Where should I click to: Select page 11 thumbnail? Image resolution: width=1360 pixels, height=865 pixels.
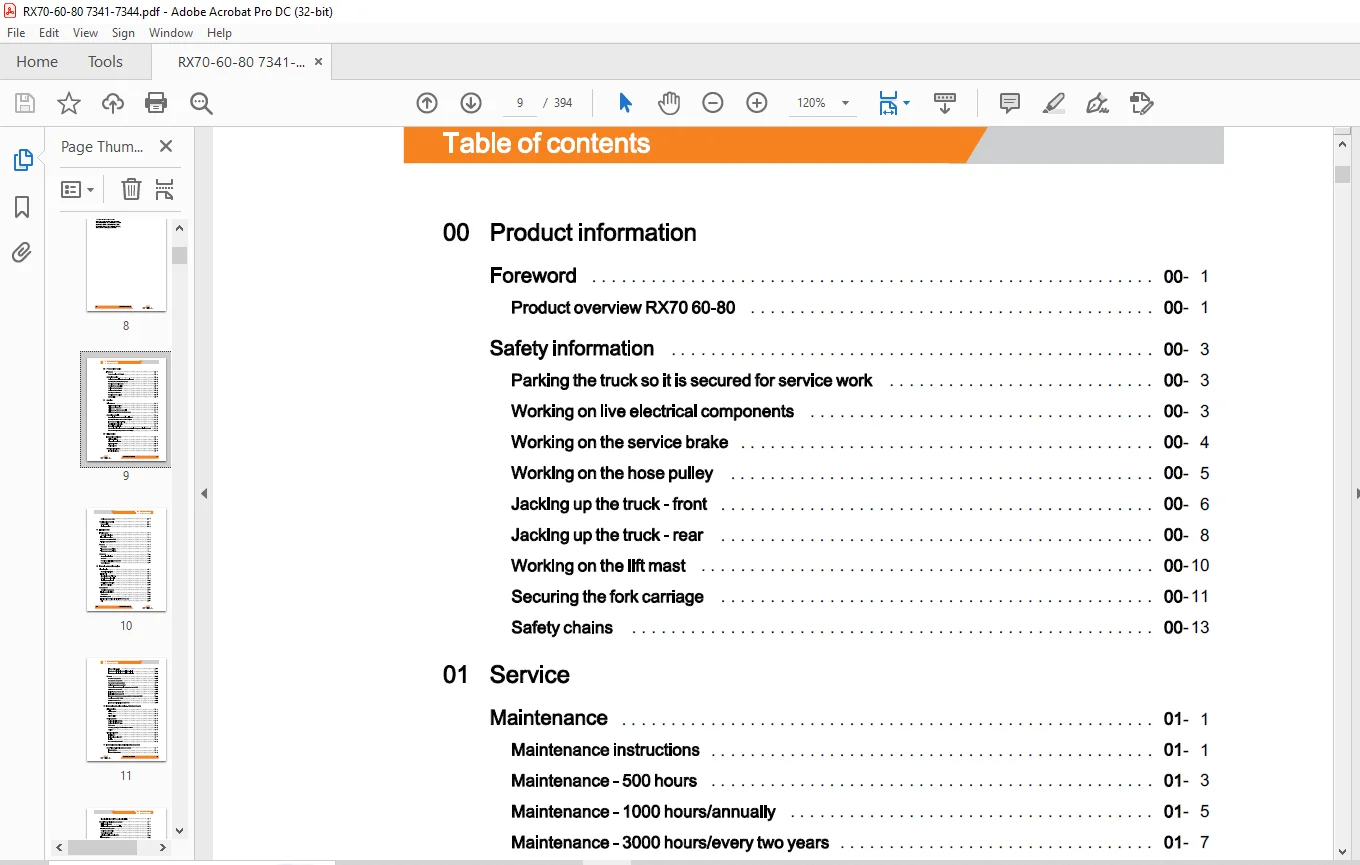(x=126, y=710)
